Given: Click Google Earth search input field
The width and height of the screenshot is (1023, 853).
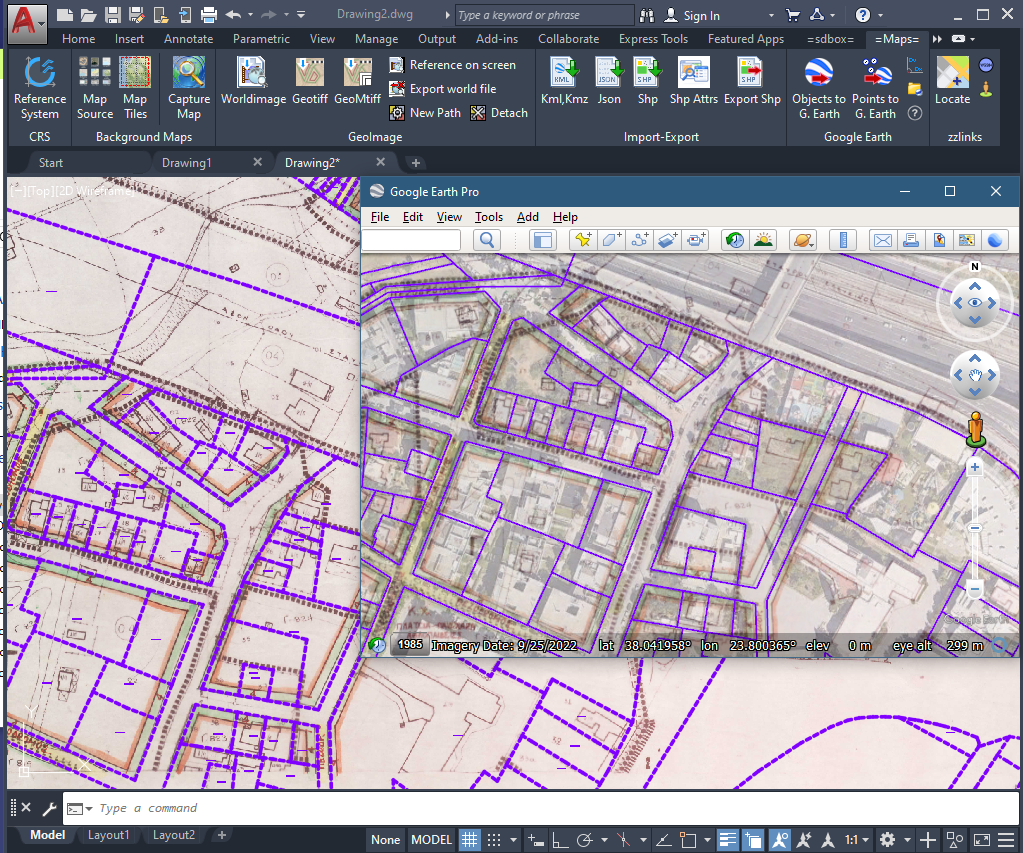Looking at the screenshot, I should pyautogui.click(x=411, y=240).
